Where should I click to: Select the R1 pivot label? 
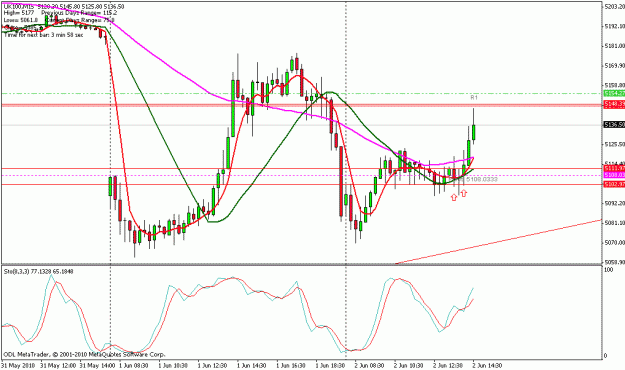[x=474, y=97]
